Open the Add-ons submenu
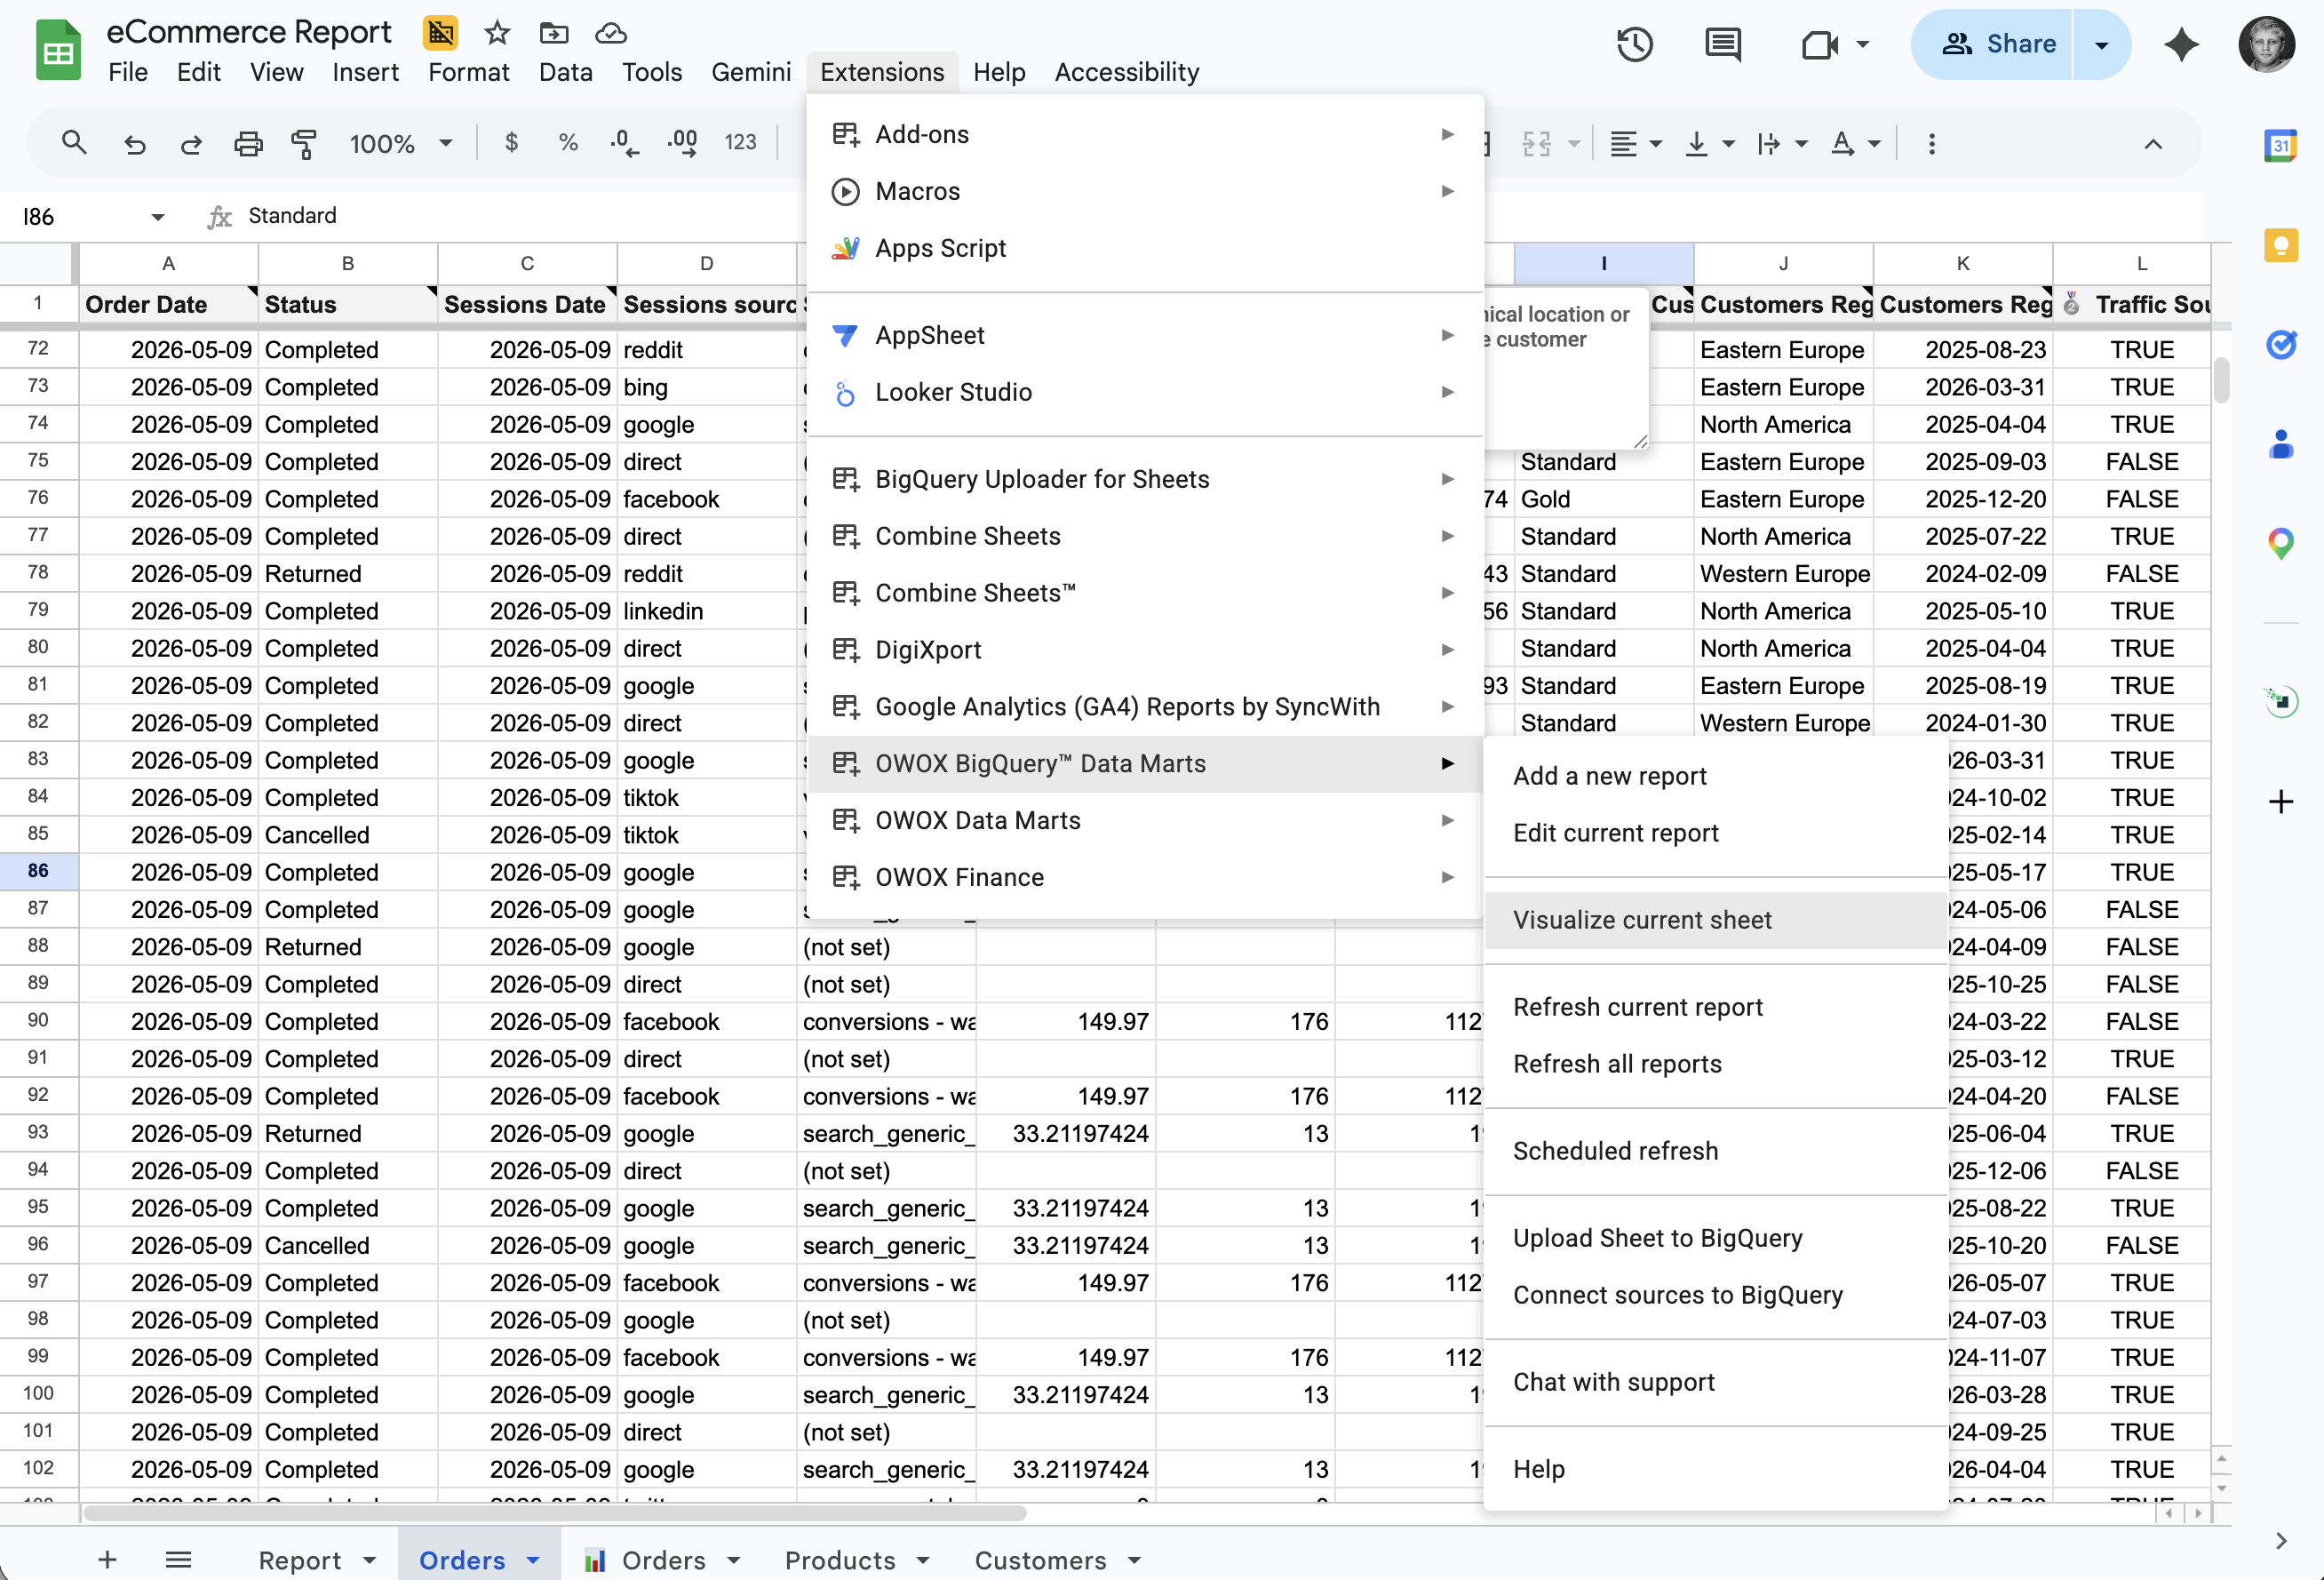Image resolution: width=2324 pixels, height=1580 pixels. (1145, 134)
